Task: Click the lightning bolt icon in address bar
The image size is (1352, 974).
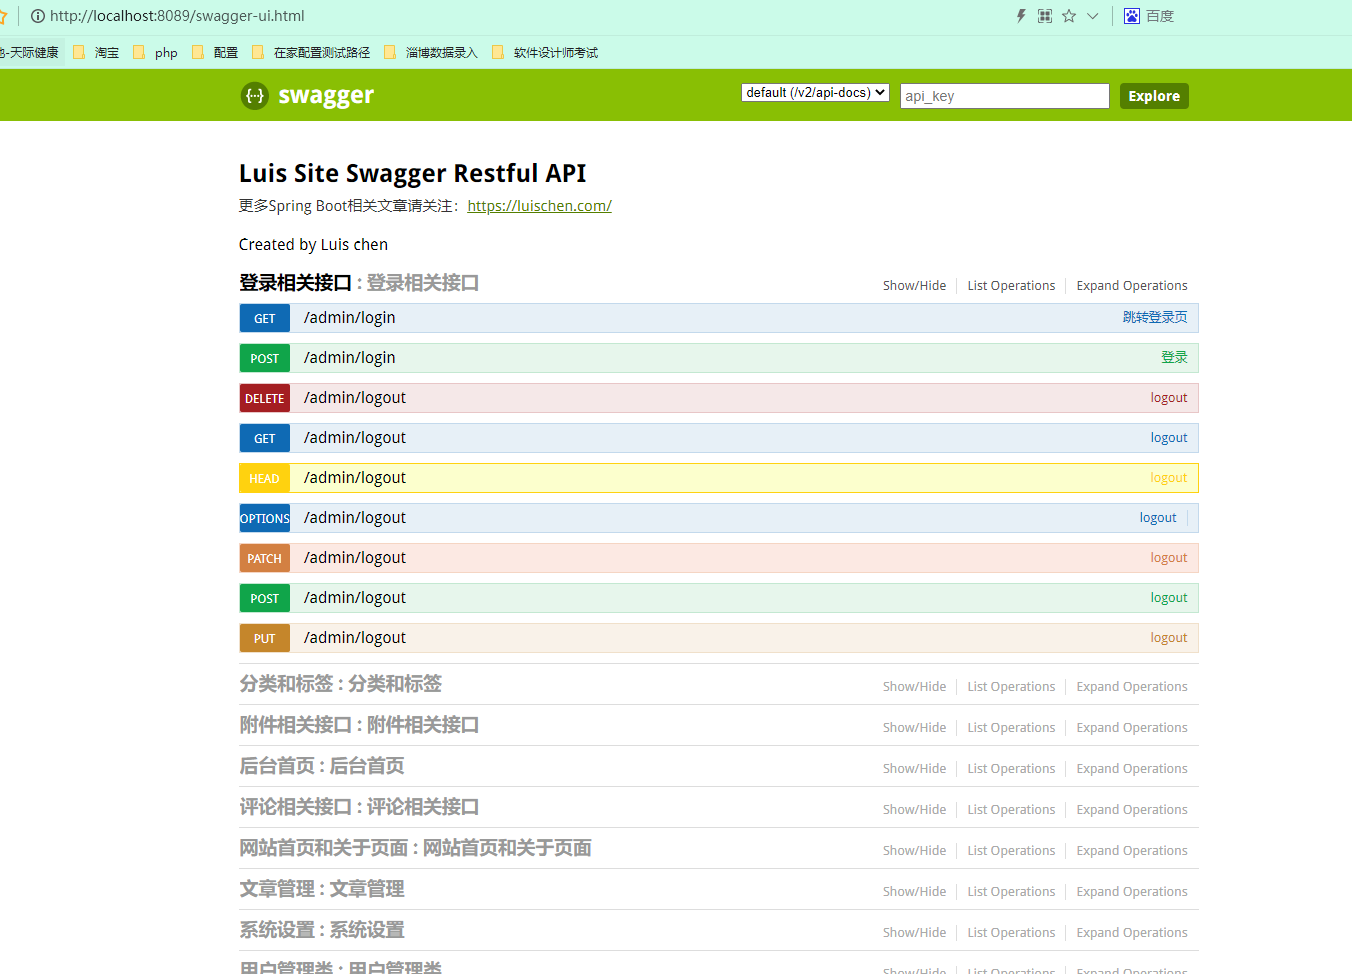Action: pyautogui.click(x=1021, y=16)
